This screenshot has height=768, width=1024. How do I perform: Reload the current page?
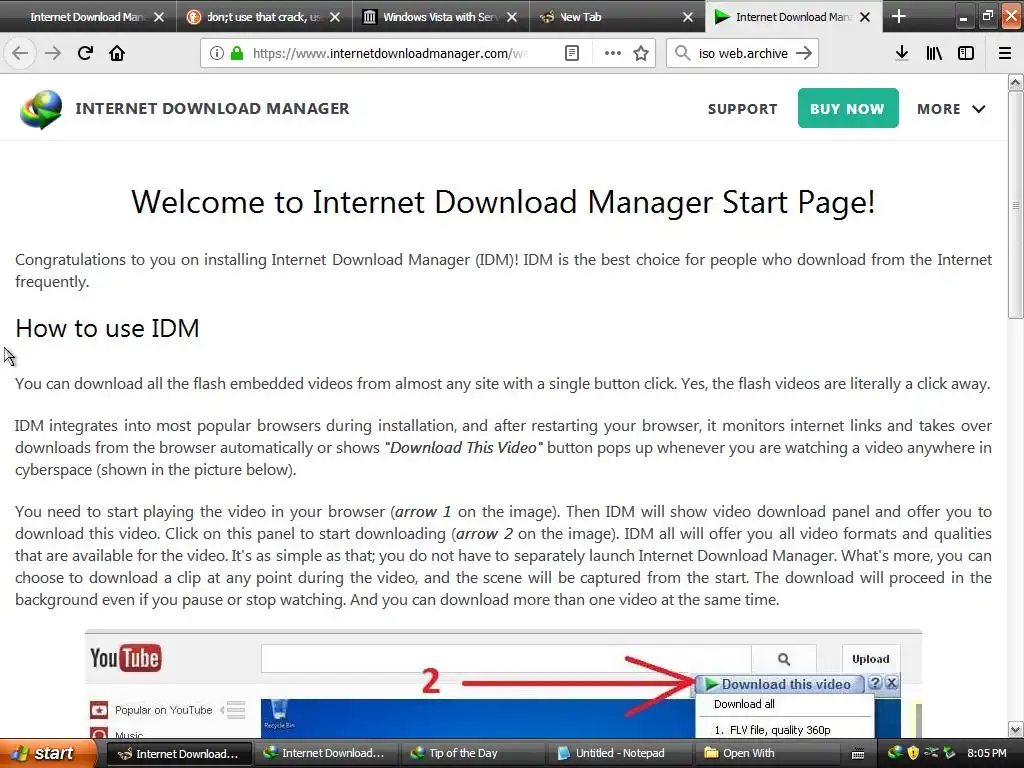coord(85,54)
